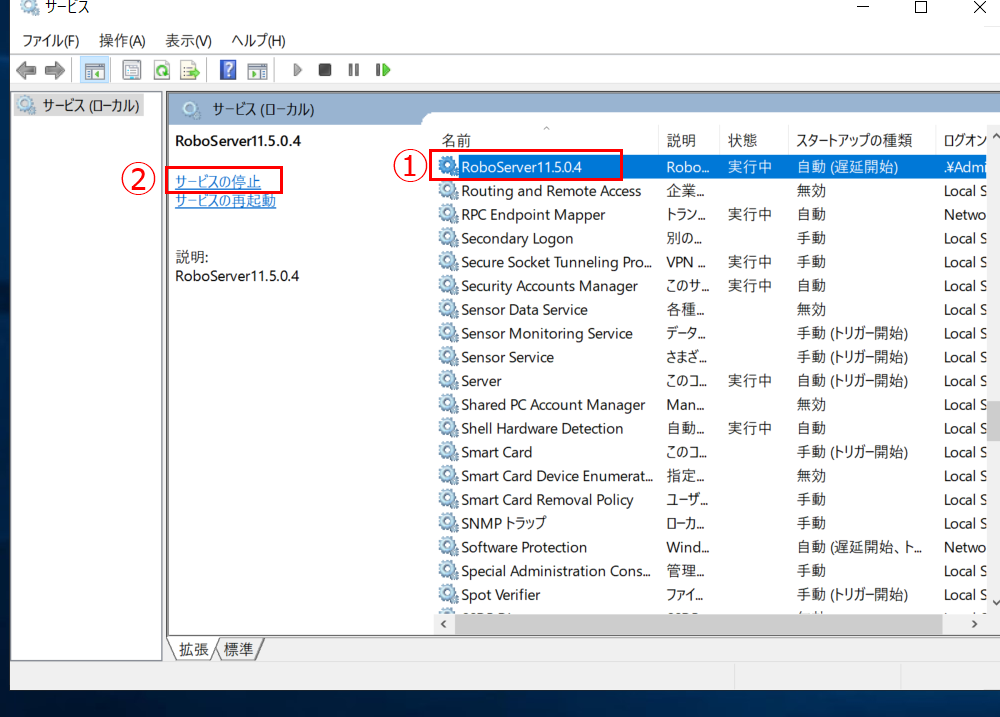1000x717 pixels.
Task: Sort by the 名前 column header
Action: [x=546, y=140]
